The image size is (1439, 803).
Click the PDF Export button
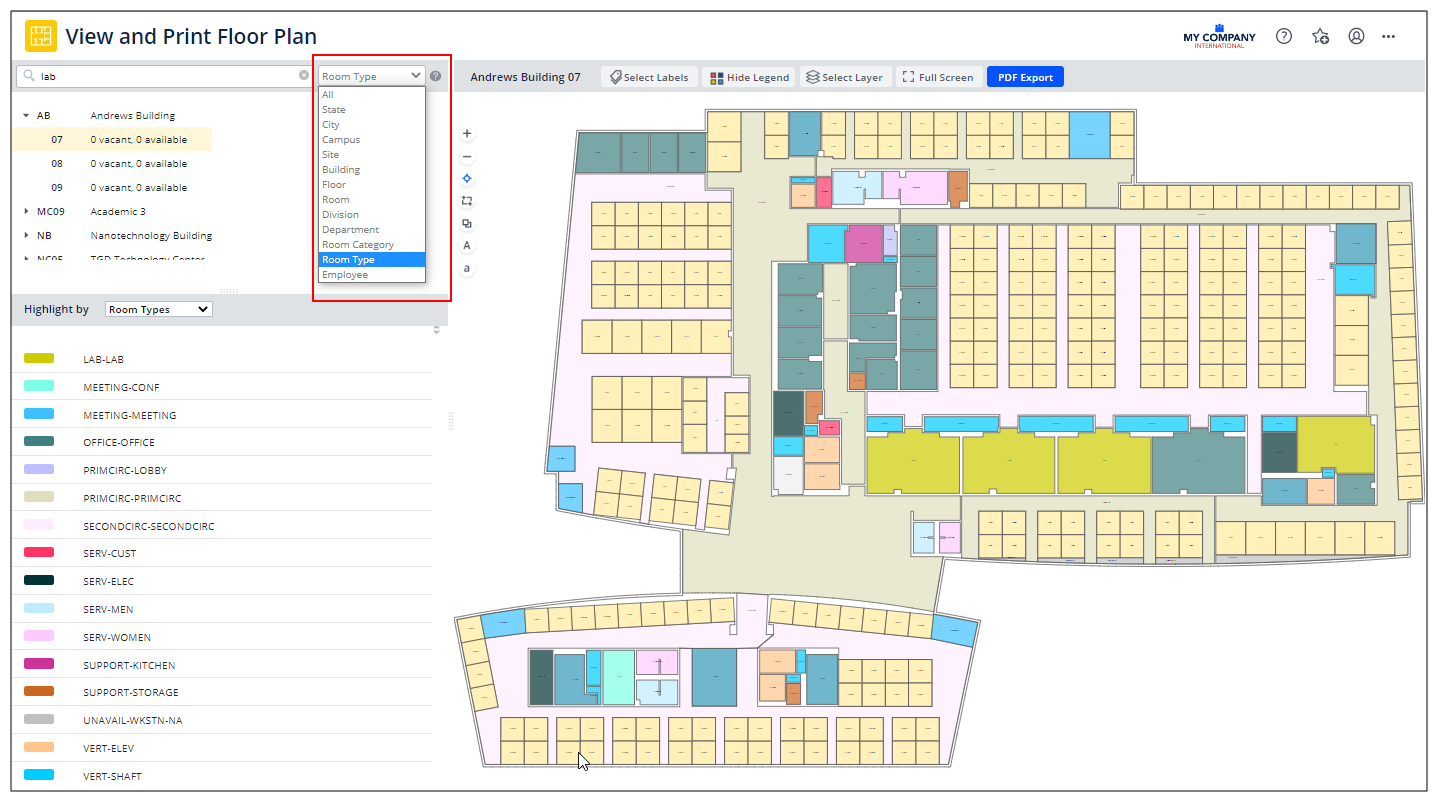click(x=1025, y=77)
